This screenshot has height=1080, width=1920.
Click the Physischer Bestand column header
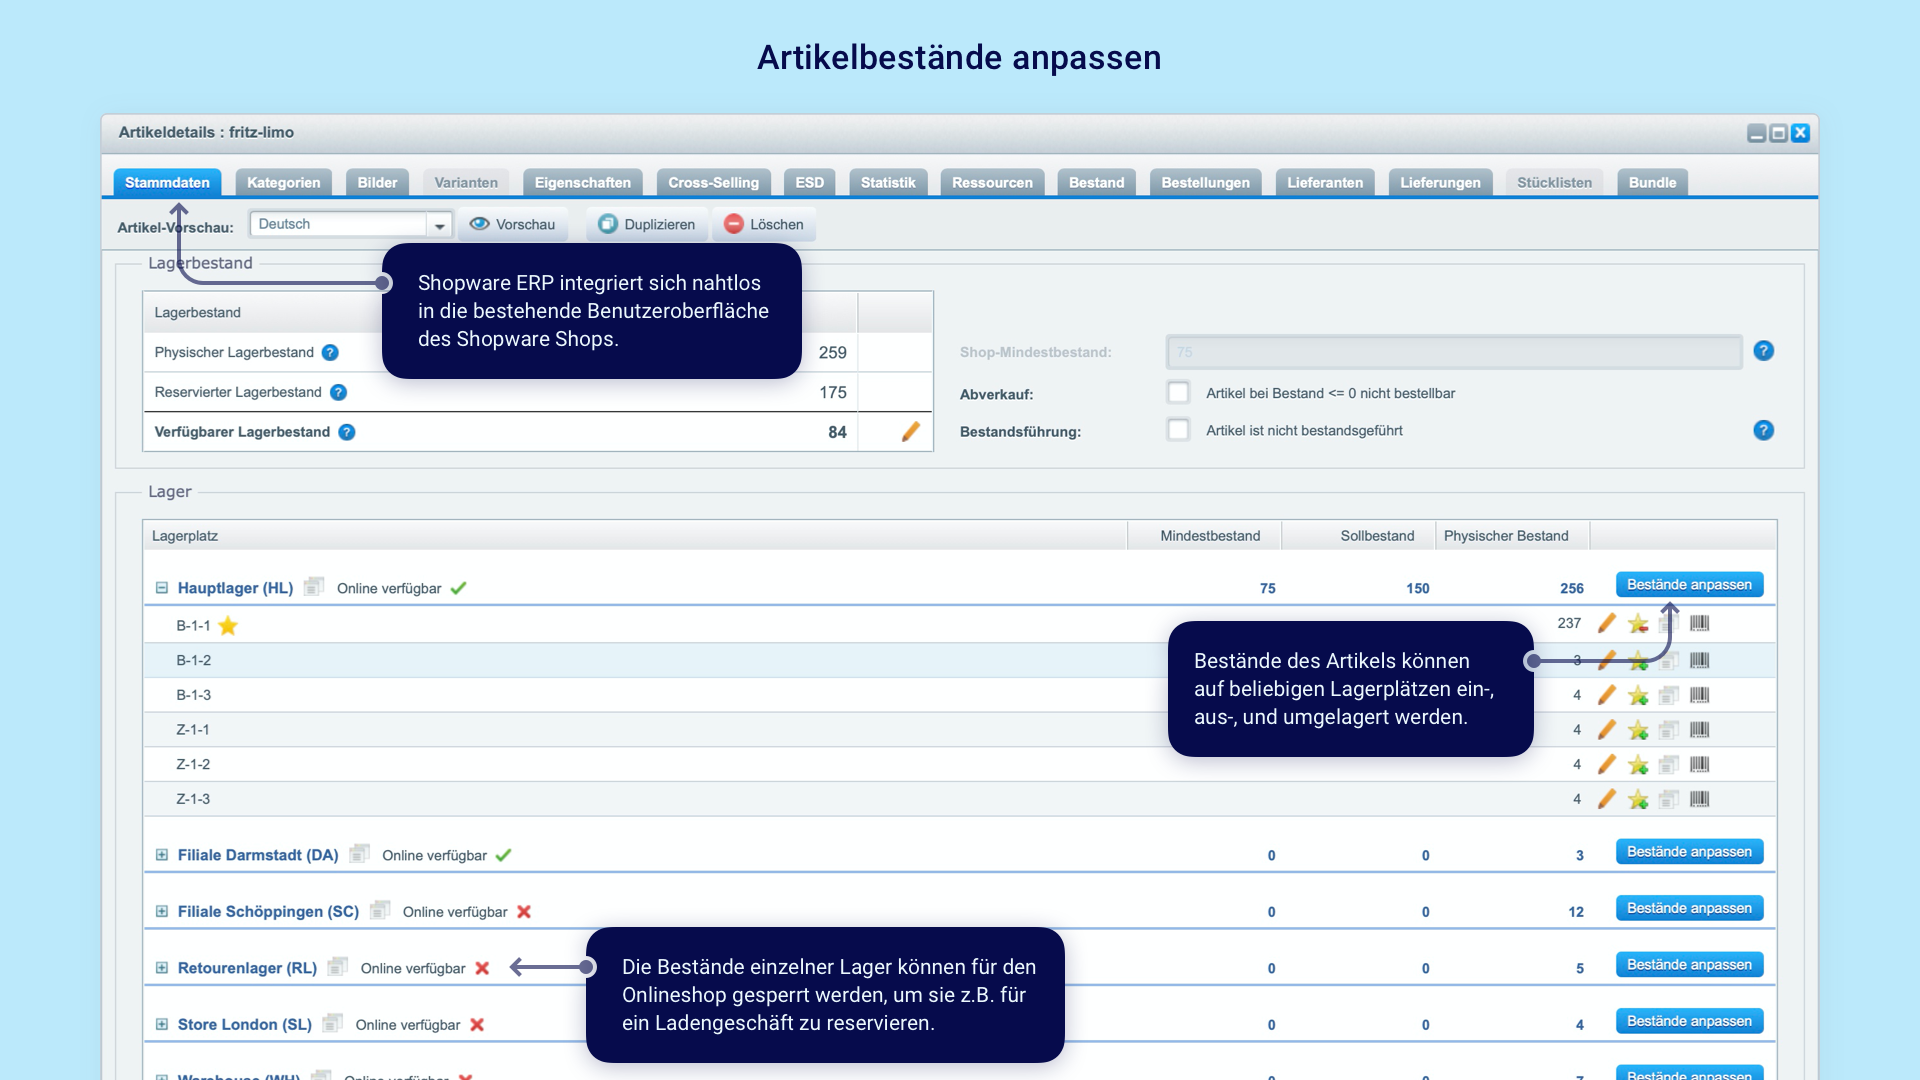click(1511, 536)
